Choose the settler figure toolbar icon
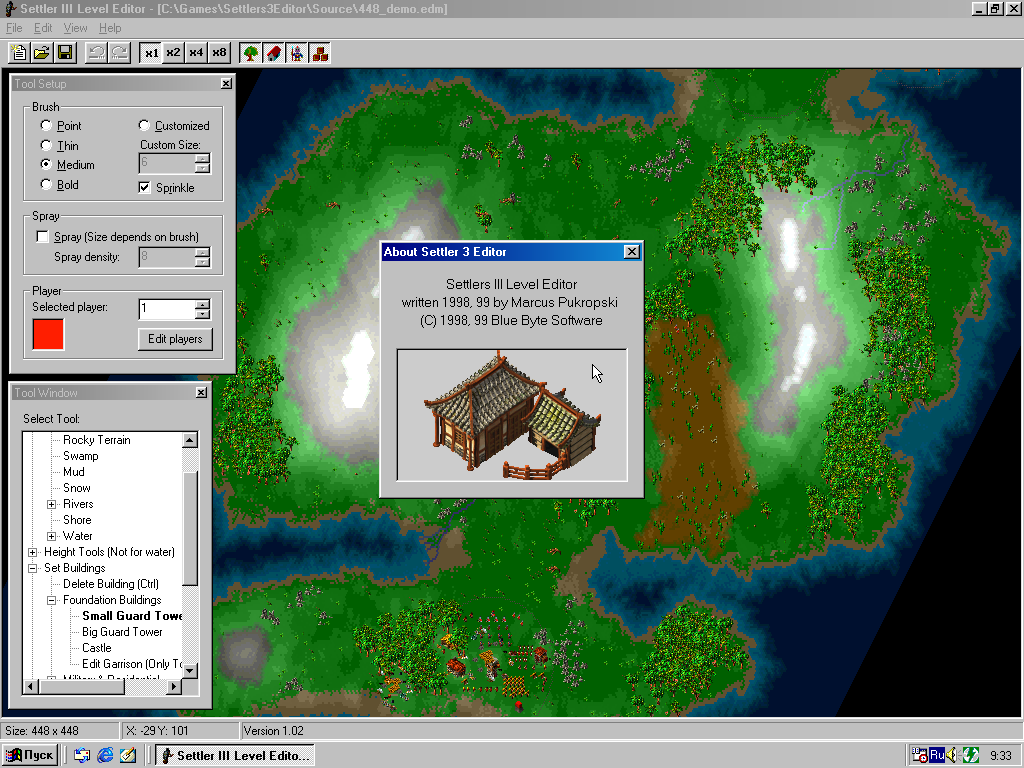The height and width of the screenshot is (768, 1024). tap(296, 52)
